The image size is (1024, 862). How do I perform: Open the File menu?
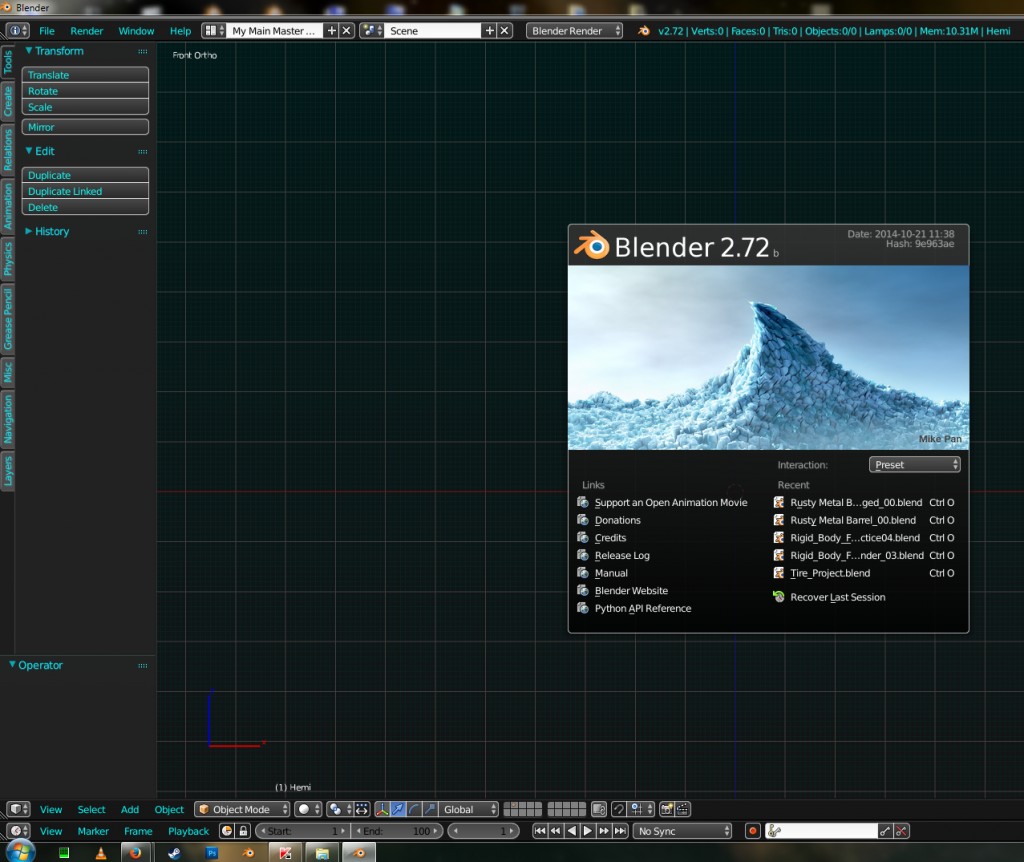(46, 31)
